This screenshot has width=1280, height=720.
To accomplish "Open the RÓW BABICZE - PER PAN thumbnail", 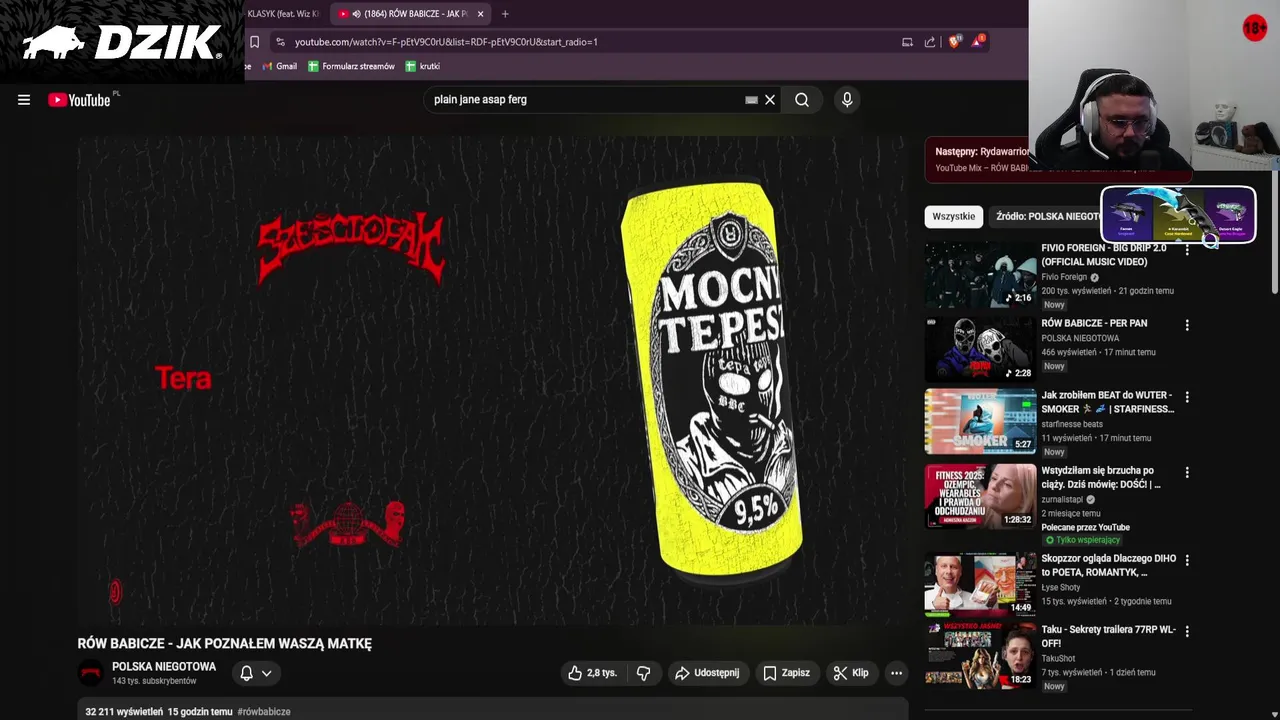I will [980, 348].
